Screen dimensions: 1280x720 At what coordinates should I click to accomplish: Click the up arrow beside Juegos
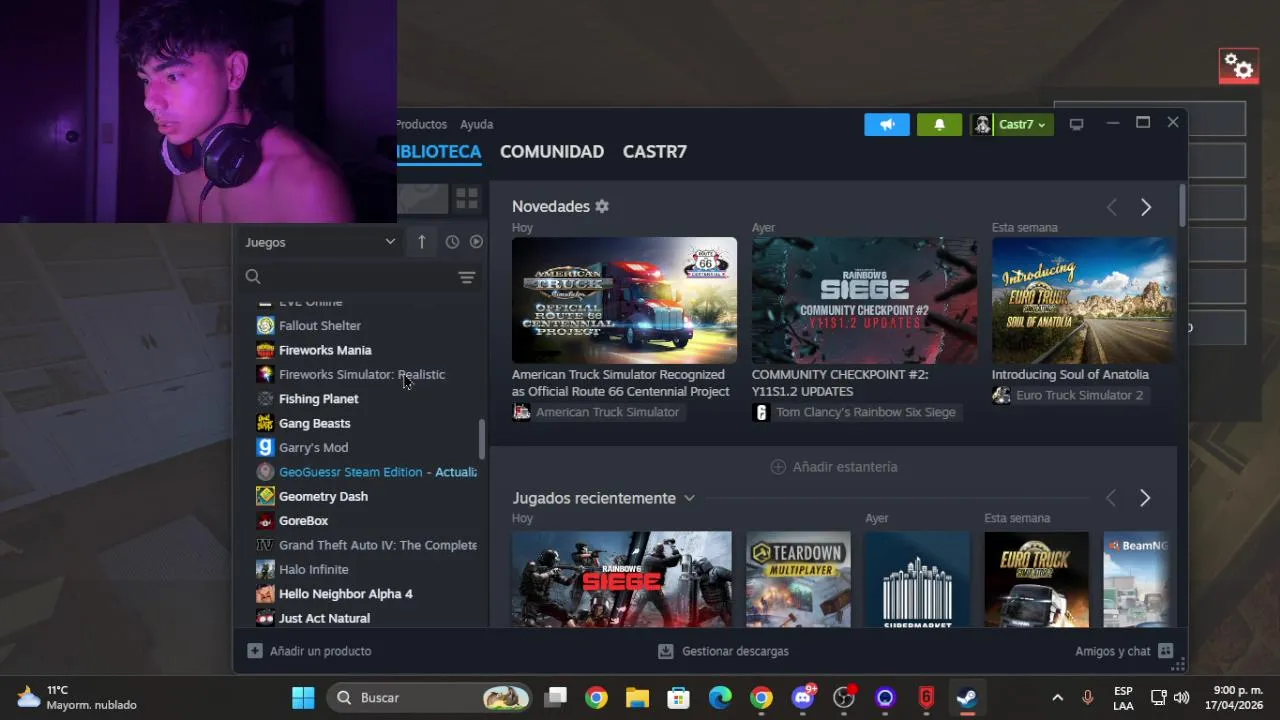[x=421, y=242]
